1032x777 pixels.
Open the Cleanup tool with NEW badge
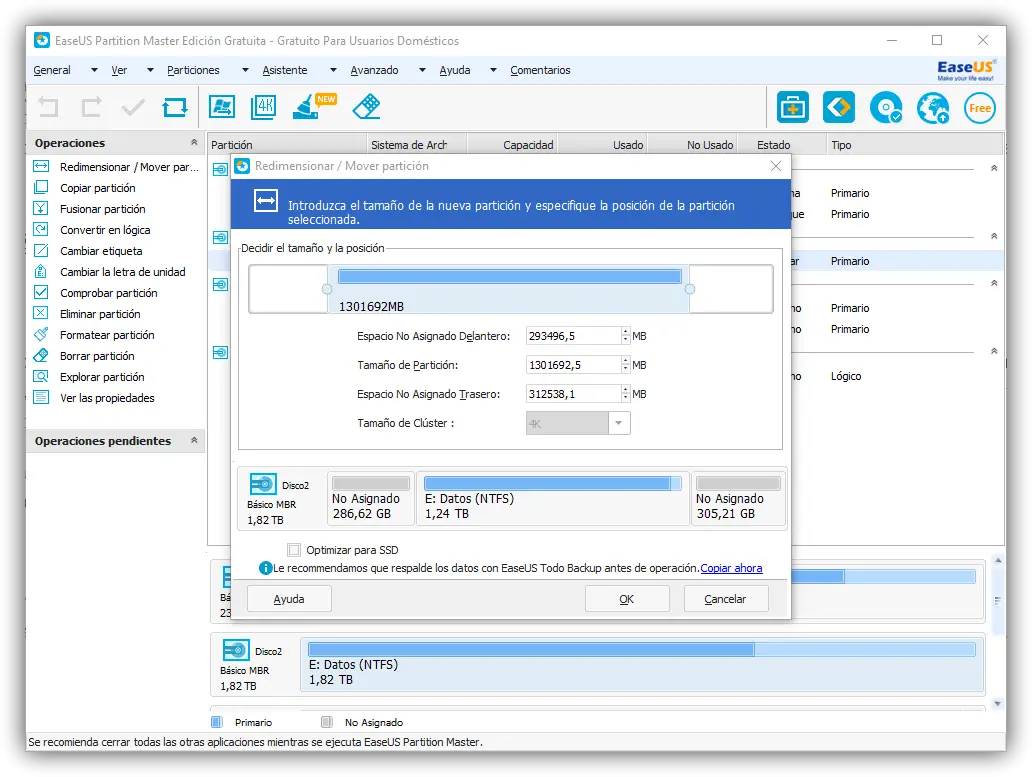(308, 107)
